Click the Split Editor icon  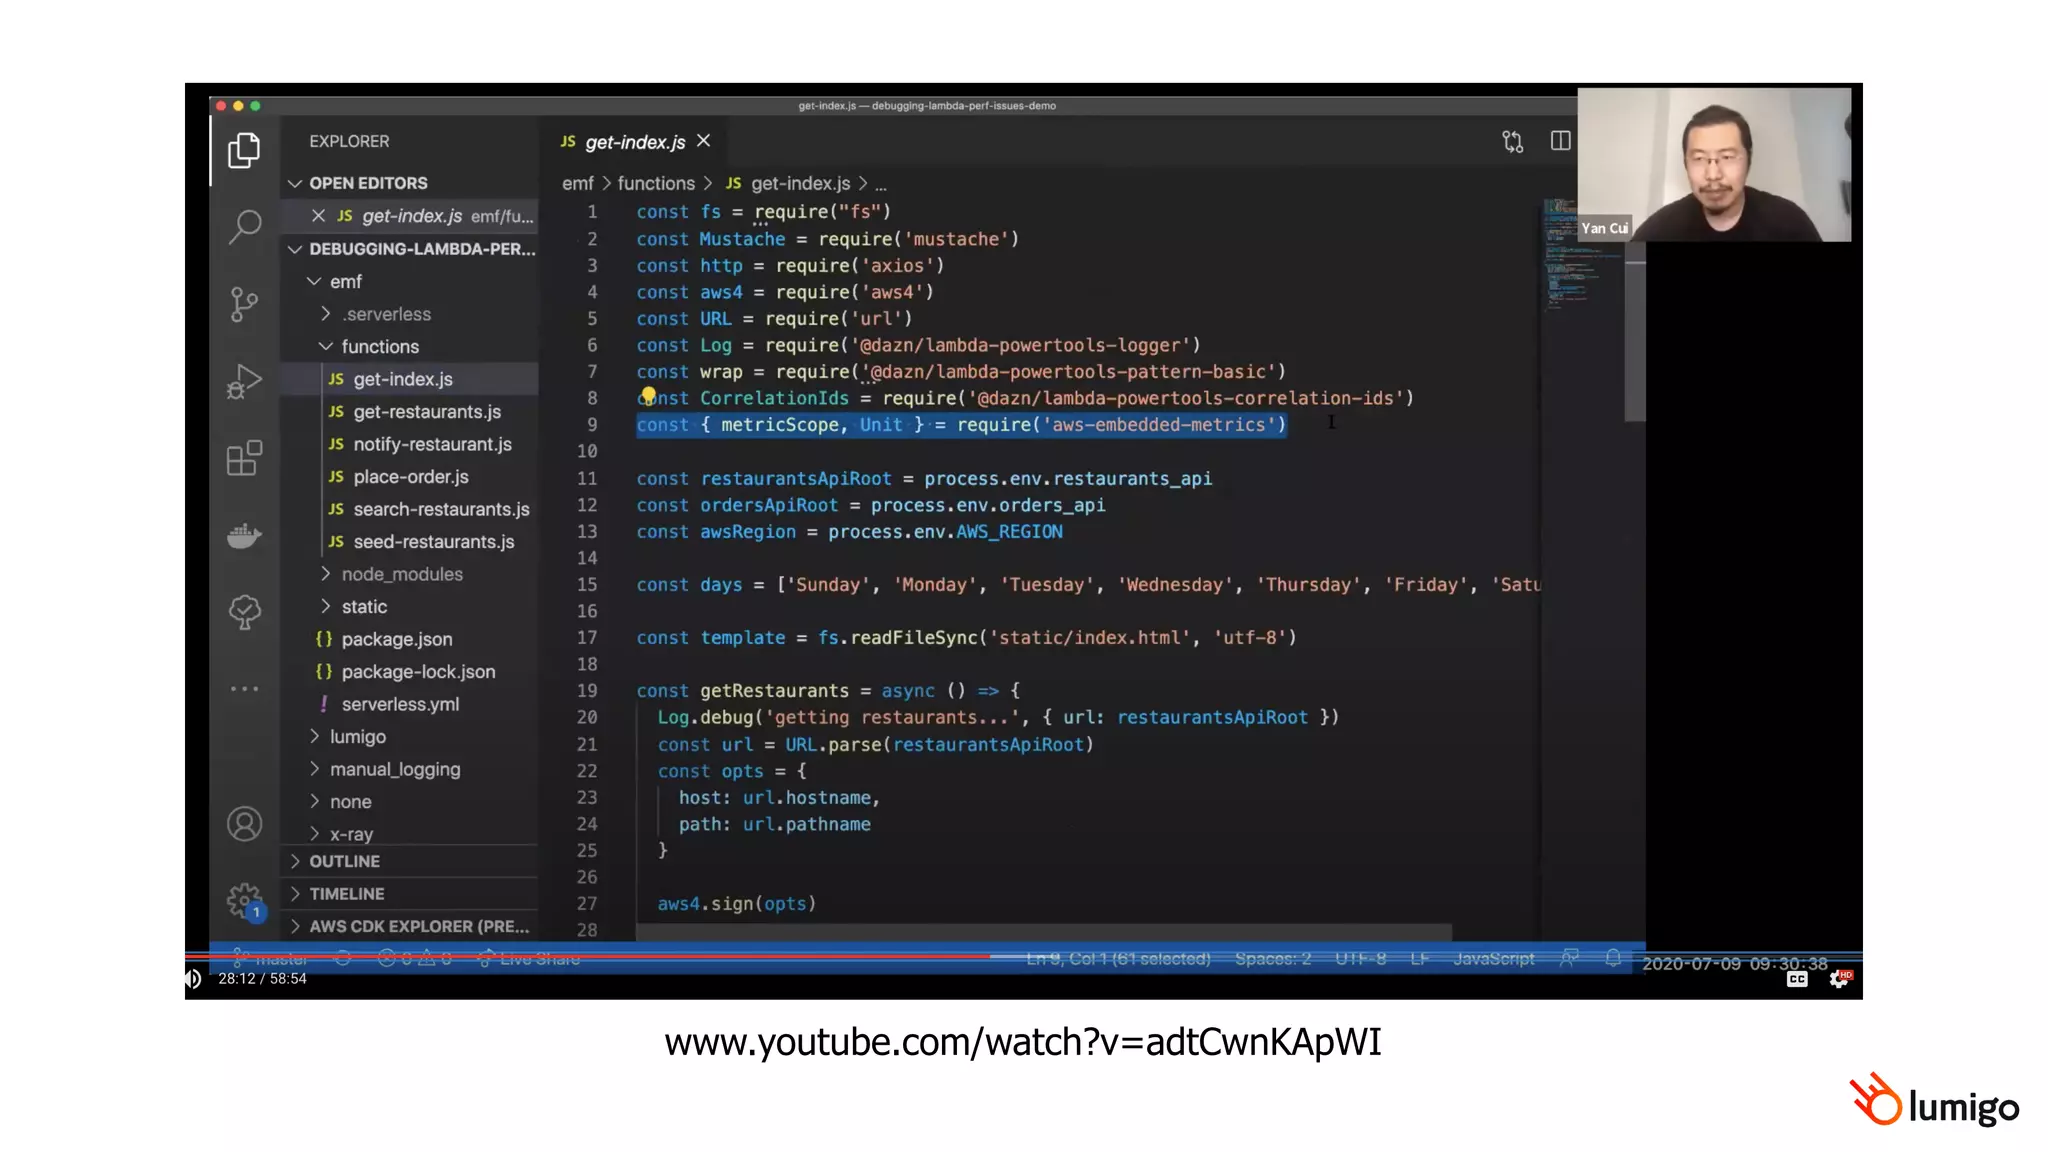pyautogui.click(x=1560, y=141)
